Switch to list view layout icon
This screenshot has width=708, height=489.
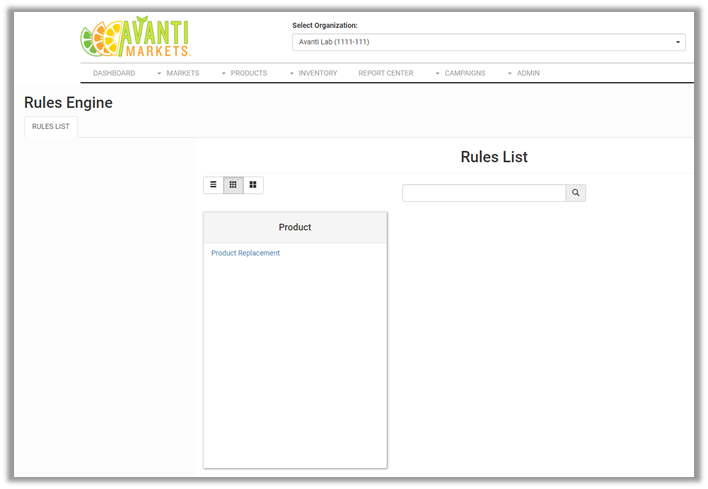tap(213, 185)
